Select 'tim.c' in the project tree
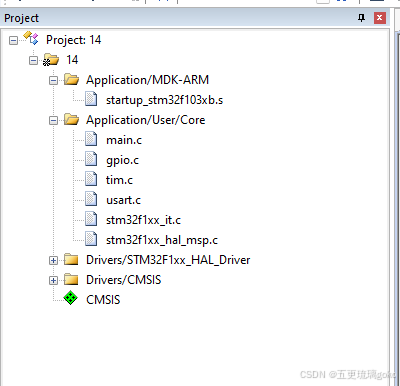This screenshot has height=386, width=400. pyautogui.click(x=119, y=180)
